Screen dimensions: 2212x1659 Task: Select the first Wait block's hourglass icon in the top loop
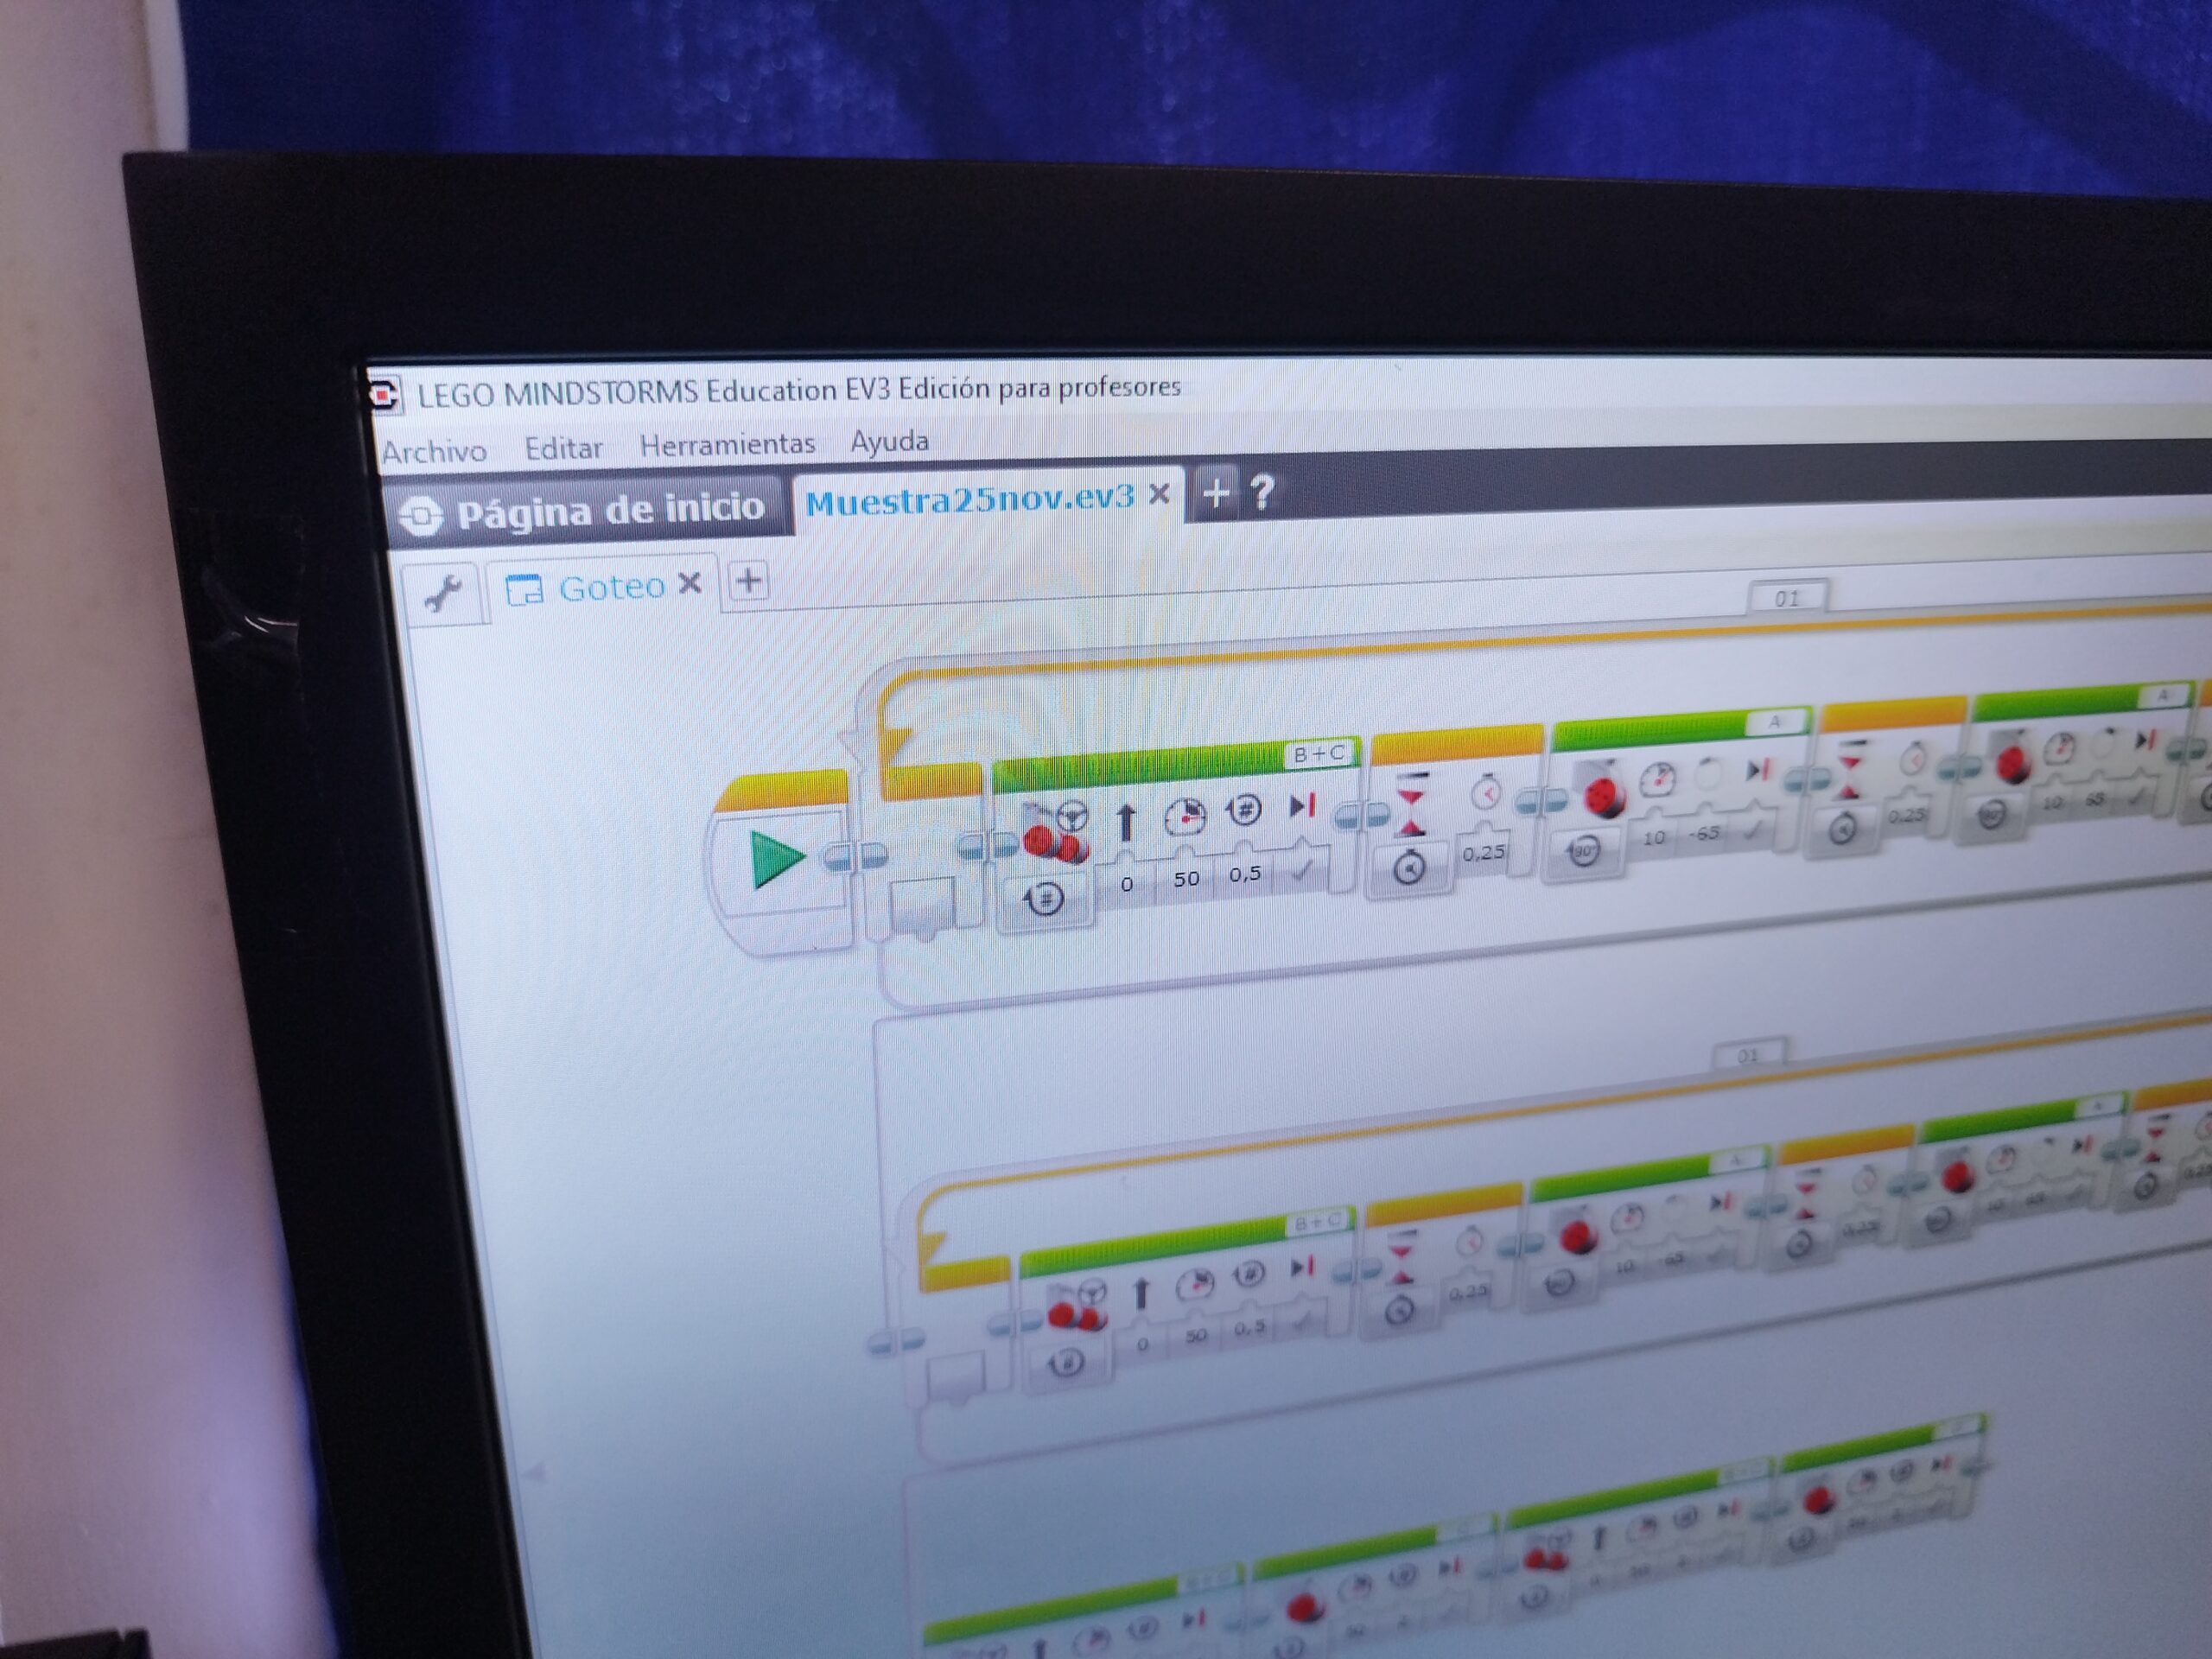(1411, 804)
